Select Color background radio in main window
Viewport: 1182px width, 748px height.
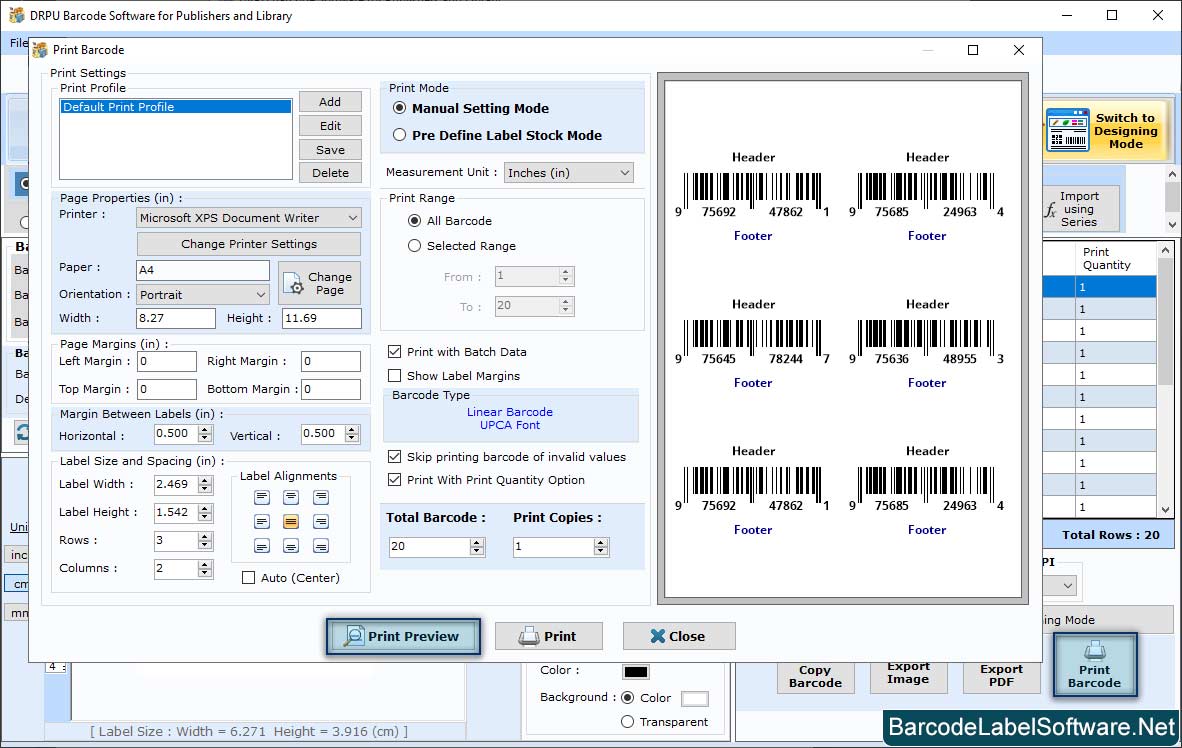pos(627,698)
